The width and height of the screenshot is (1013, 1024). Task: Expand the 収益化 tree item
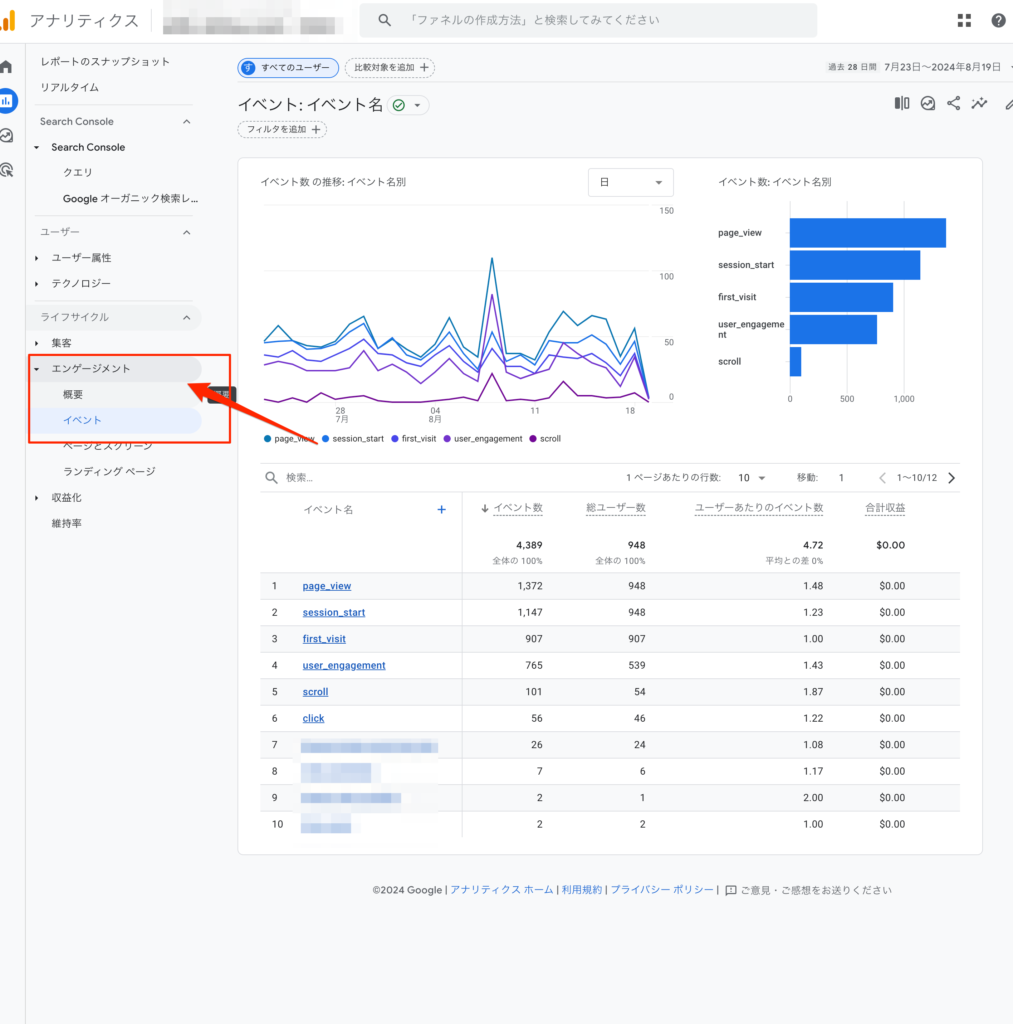pos(37,498)
